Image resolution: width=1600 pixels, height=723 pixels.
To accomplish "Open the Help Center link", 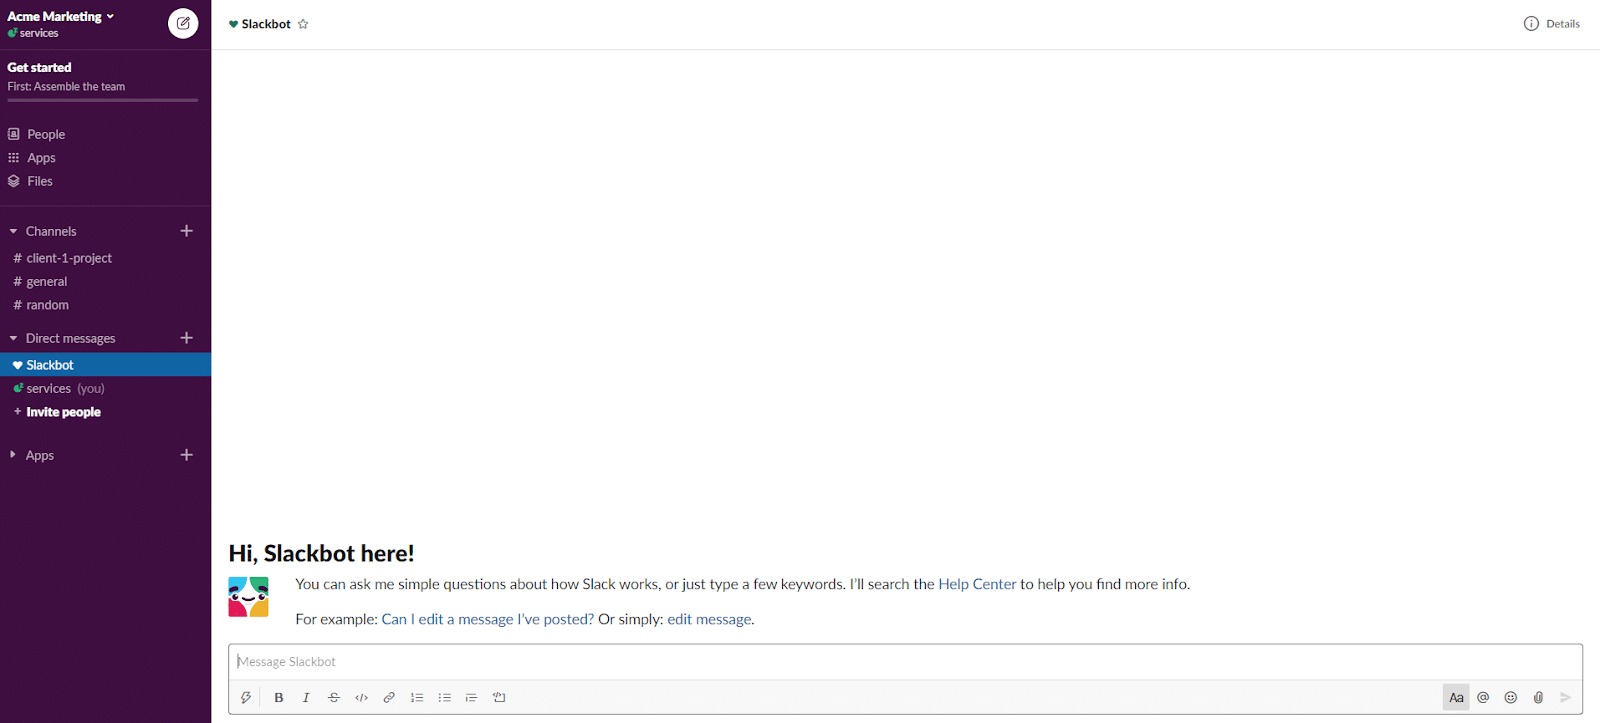I will pyautogui.click(x=976, y=584).
